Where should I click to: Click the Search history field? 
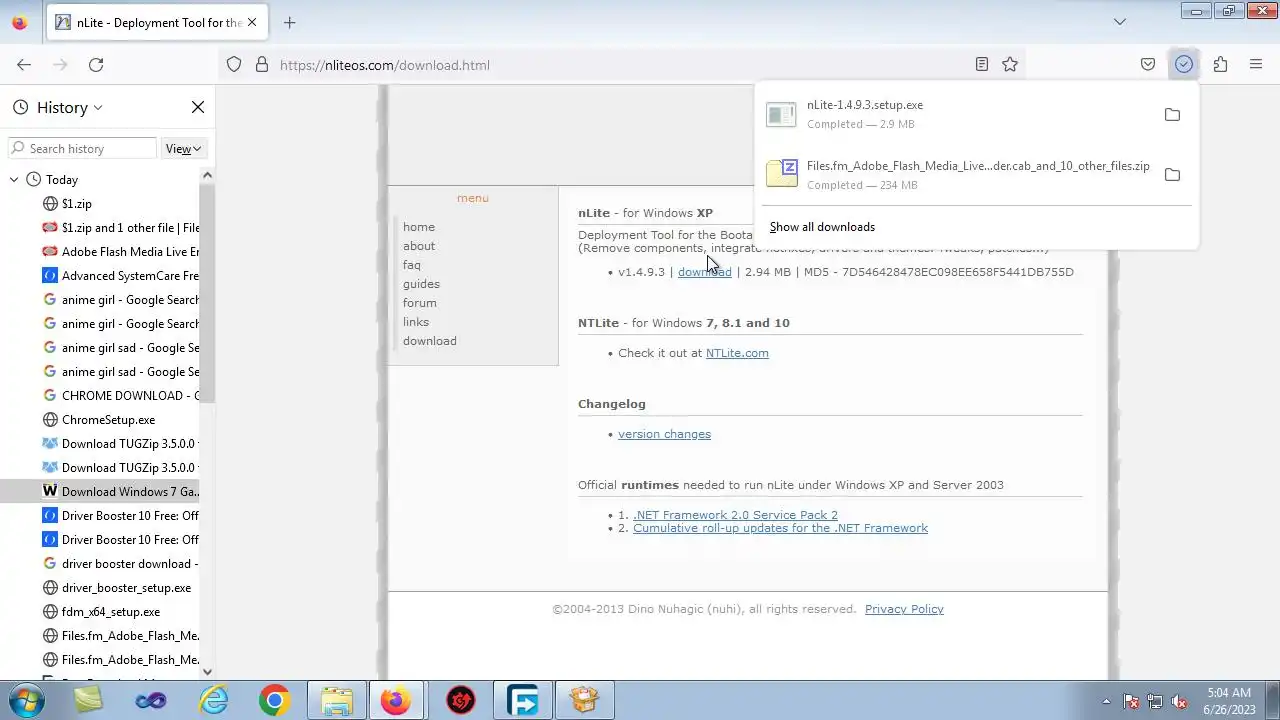pos(82,149)
